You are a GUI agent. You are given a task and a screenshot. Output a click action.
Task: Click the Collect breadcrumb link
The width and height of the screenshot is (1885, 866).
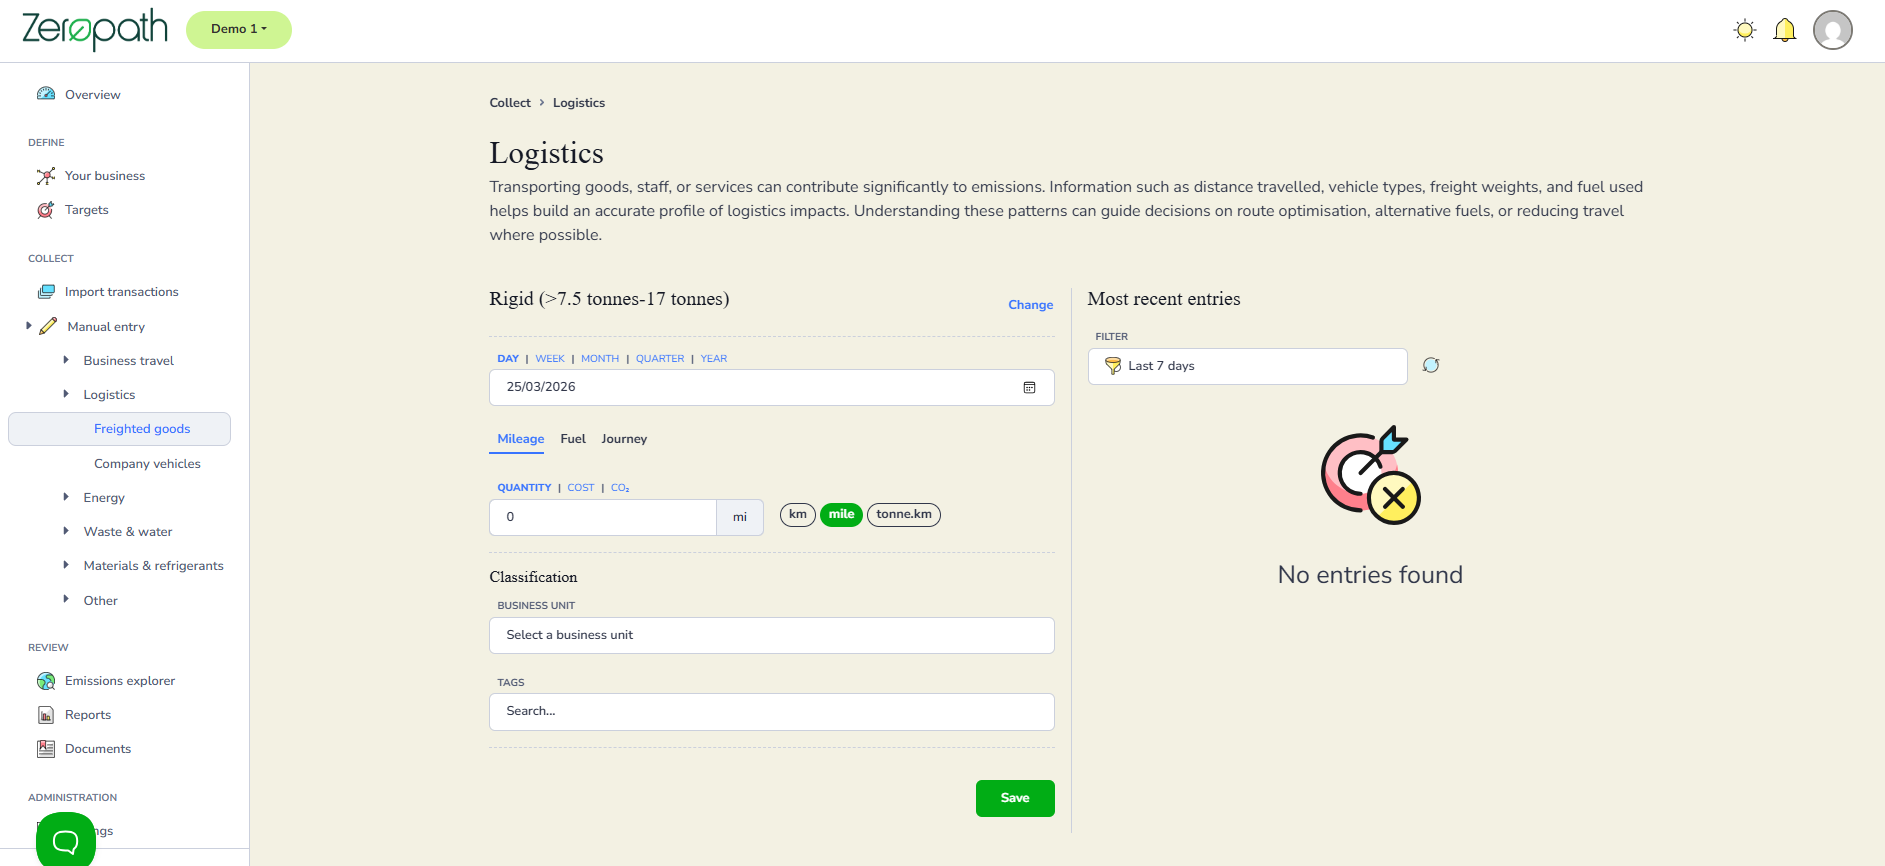point(510,103)
